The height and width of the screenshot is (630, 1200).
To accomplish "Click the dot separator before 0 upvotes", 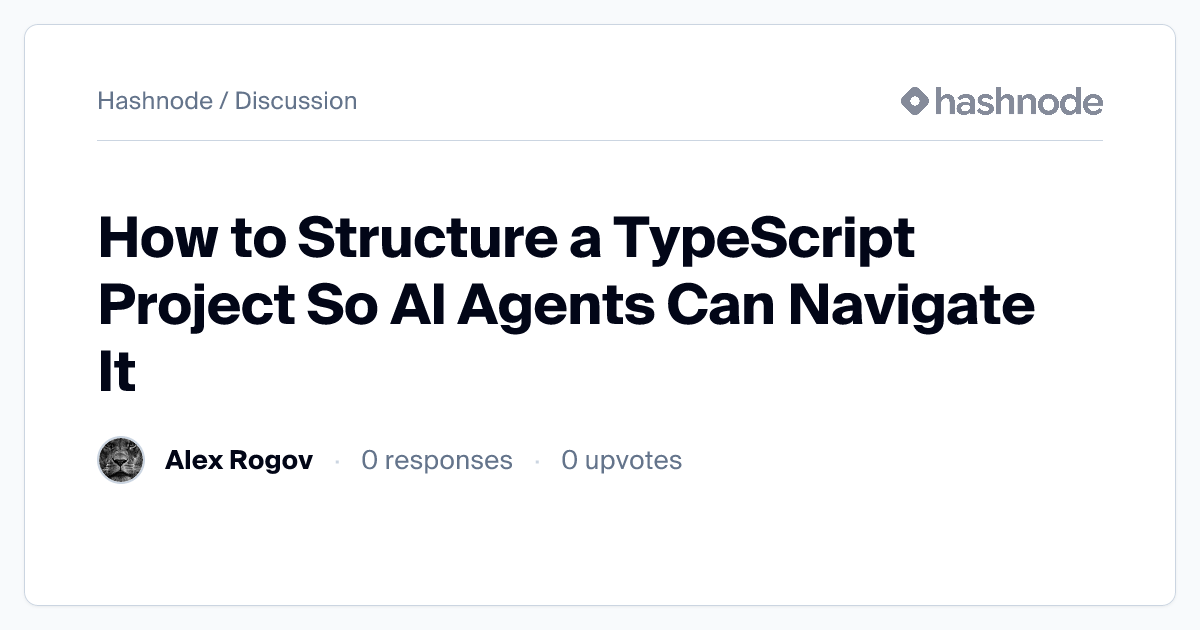I will coord(537,461).
